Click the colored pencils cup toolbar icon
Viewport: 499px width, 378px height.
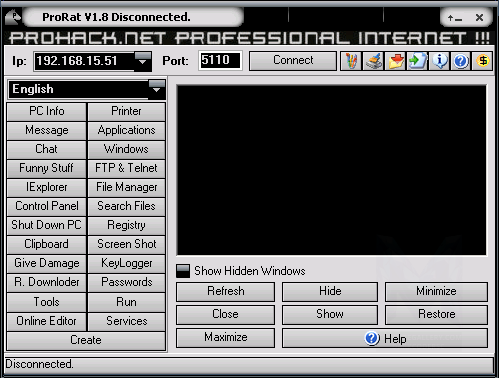click(351, 61)
